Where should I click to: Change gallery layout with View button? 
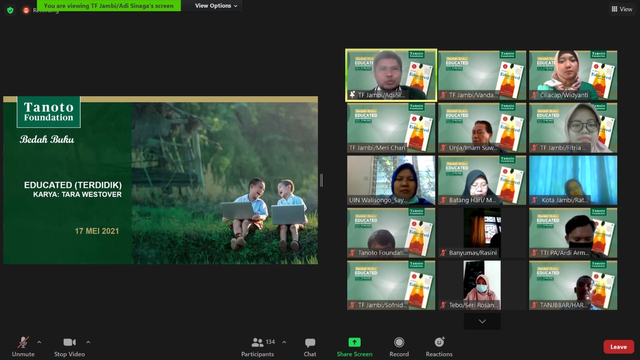click(622, 9)
